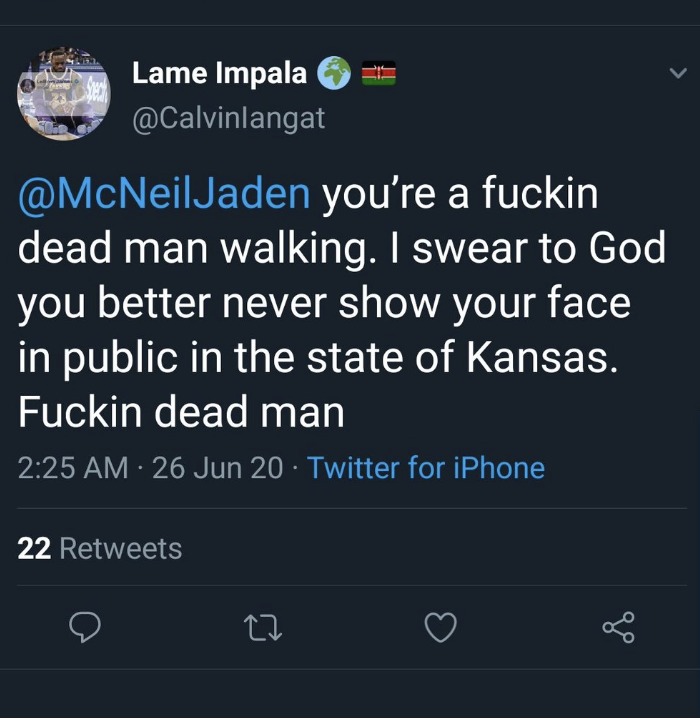The width and height of the screenshot is (700, 718).
Task: Visit the @Calvinlangat handle
Action: pyautogui.click(x=229, y=118)
